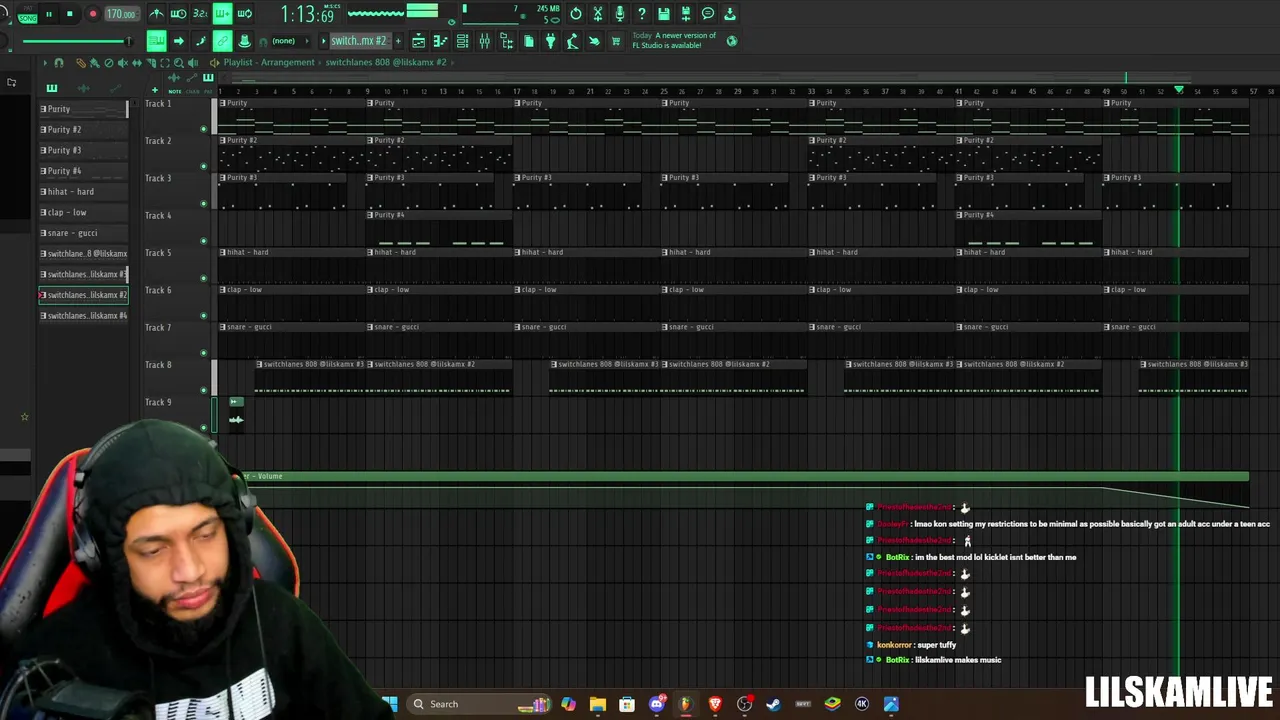
Task: Click the globe online news icon
Action: coord(732,41)
